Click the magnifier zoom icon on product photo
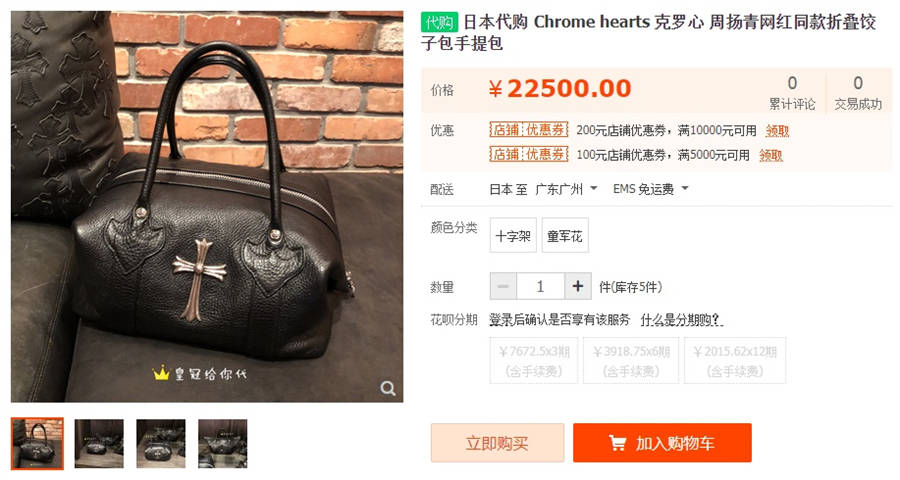This screenshot has height=480, width=900. point(388,388)
